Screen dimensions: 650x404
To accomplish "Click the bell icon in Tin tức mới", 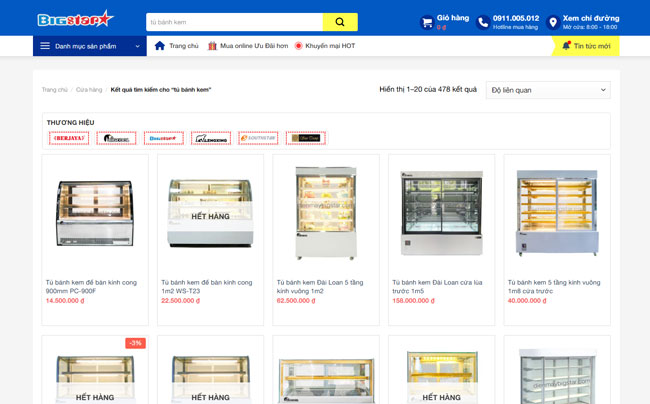I will [566, 46].
